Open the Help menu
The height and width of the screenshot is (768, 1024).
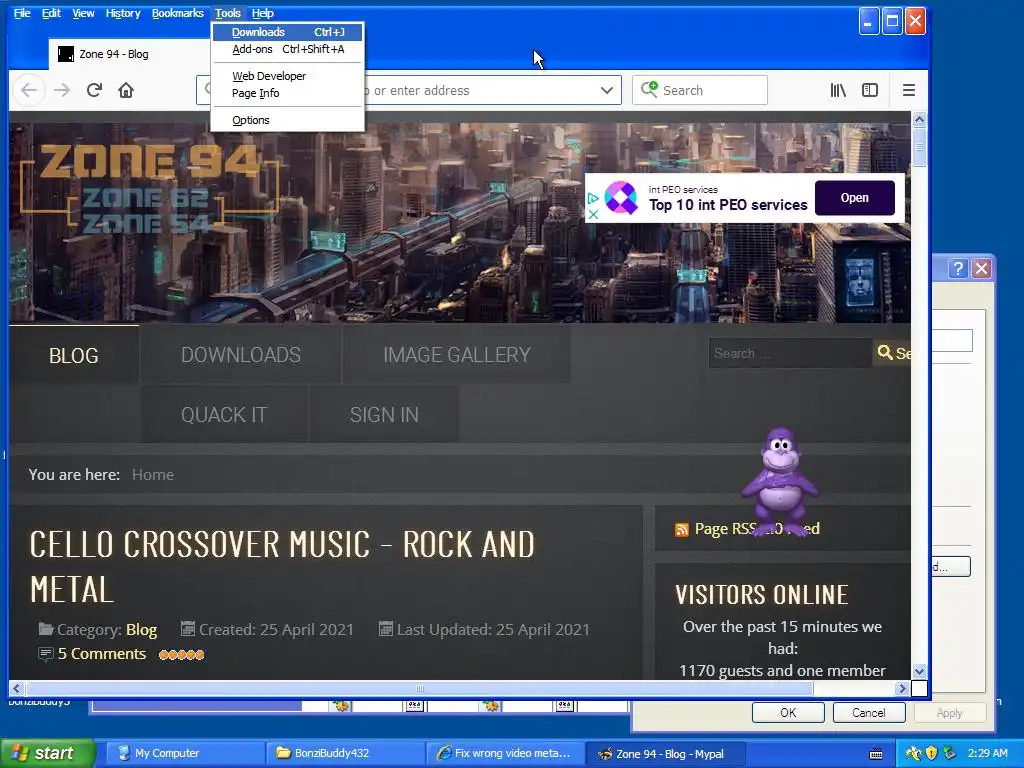click(263, 13)
